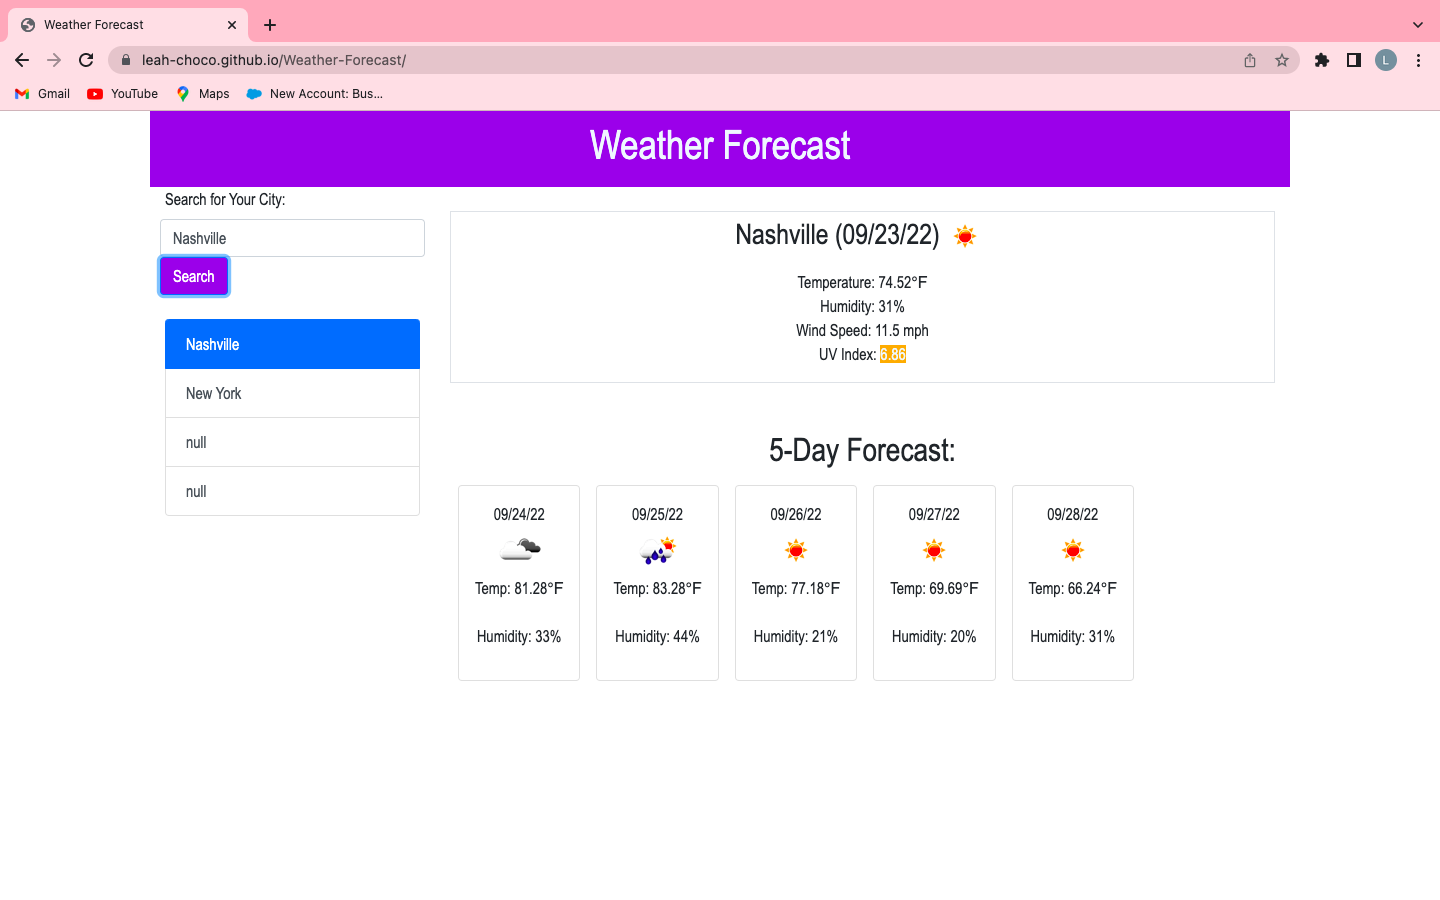The image size is (1440, 900).
Task: Bookmark the page with the star icon
Action: [1281, 60]
